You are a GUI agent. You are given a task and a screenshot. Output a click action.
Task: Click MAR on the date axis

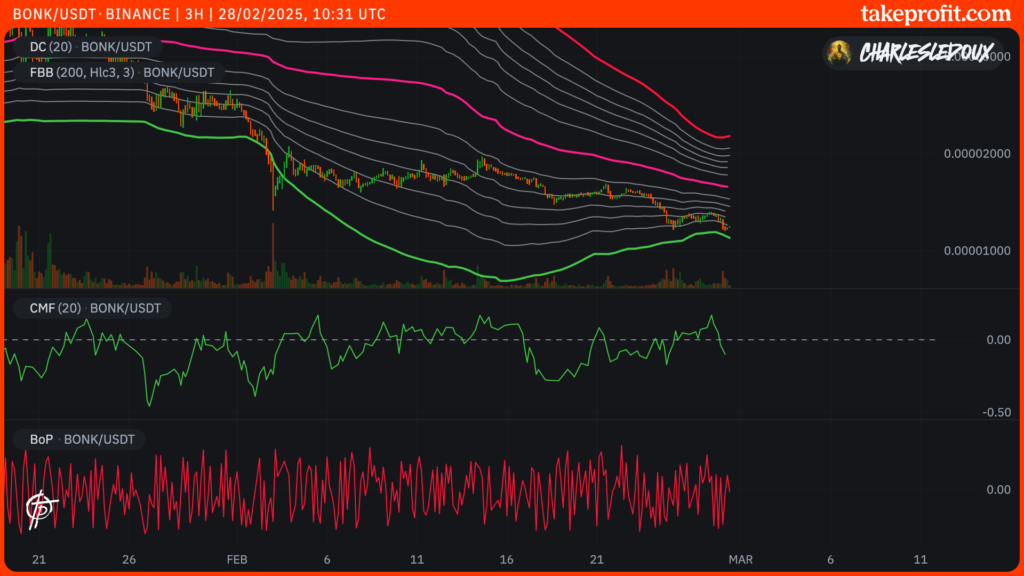click(x=742, y=560)
